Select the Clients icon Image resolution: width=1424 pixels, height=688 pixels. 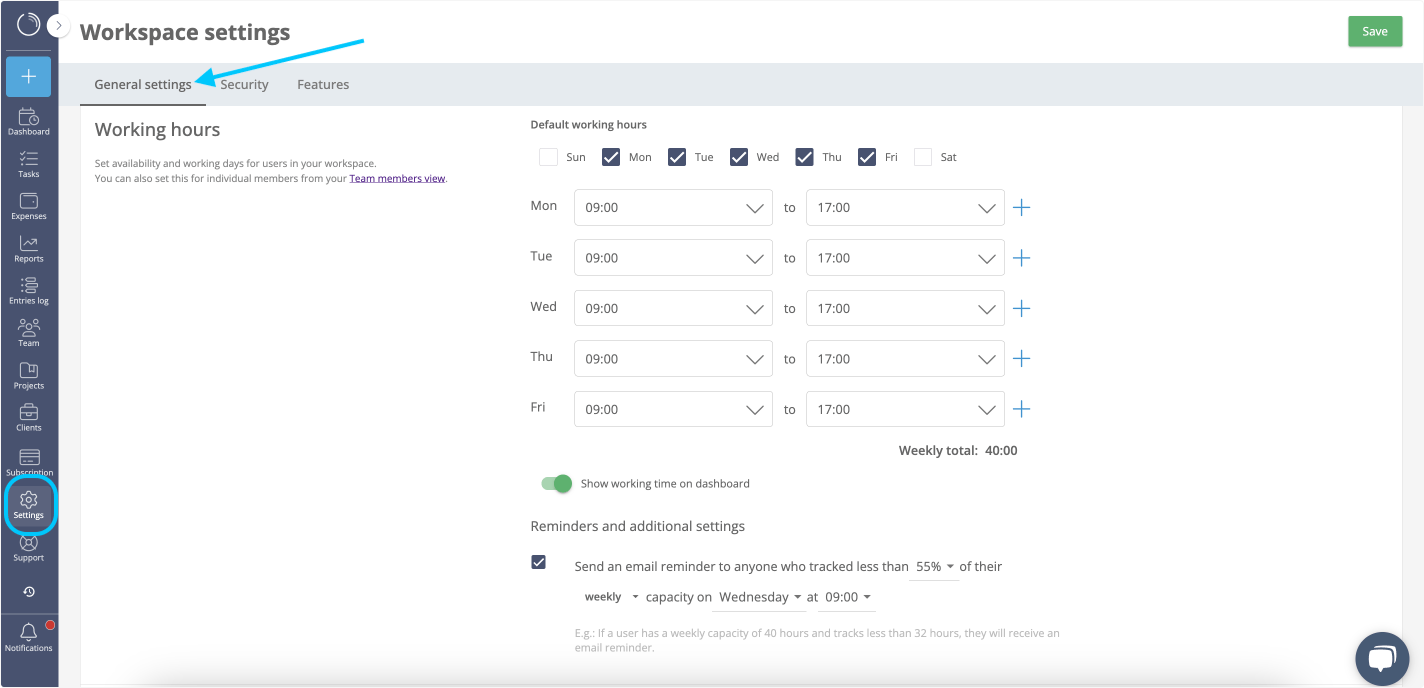tap(28, 416)
